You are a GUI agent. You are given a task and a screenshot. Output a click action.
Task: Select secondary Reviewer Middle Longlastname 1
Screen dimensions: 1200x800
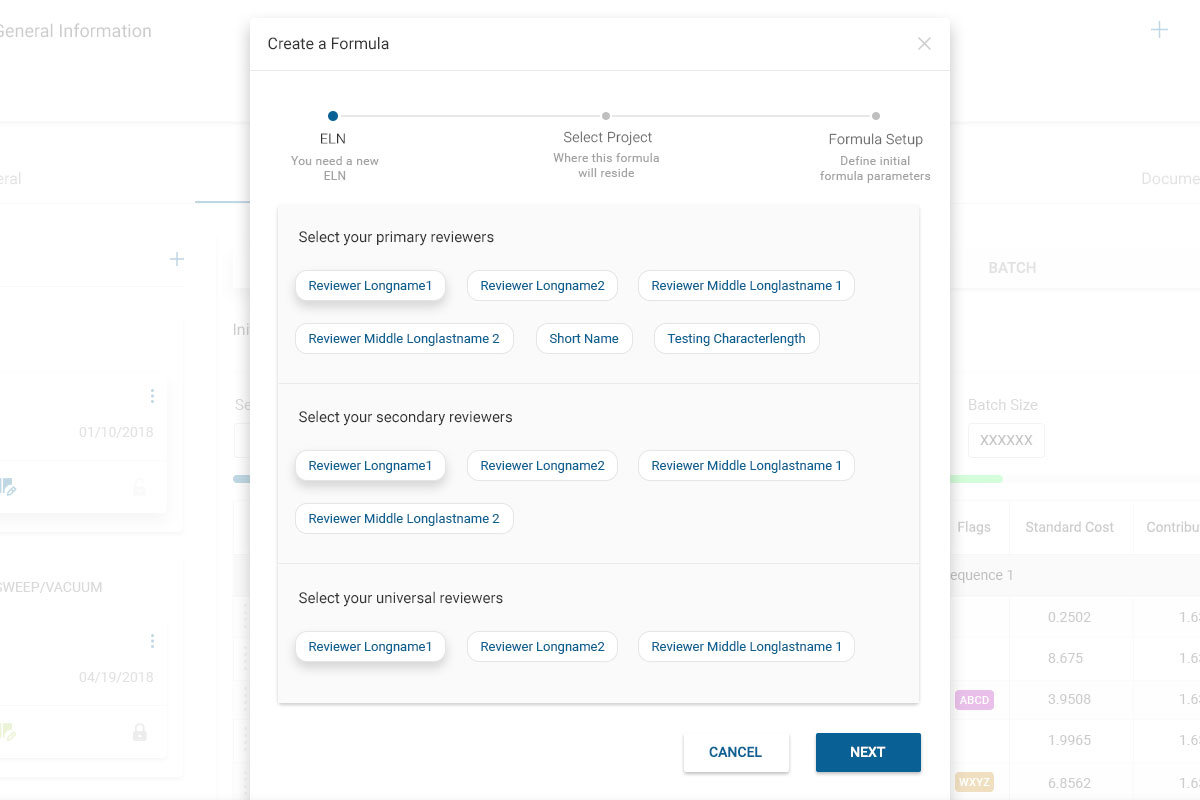[x=746, y=466]
